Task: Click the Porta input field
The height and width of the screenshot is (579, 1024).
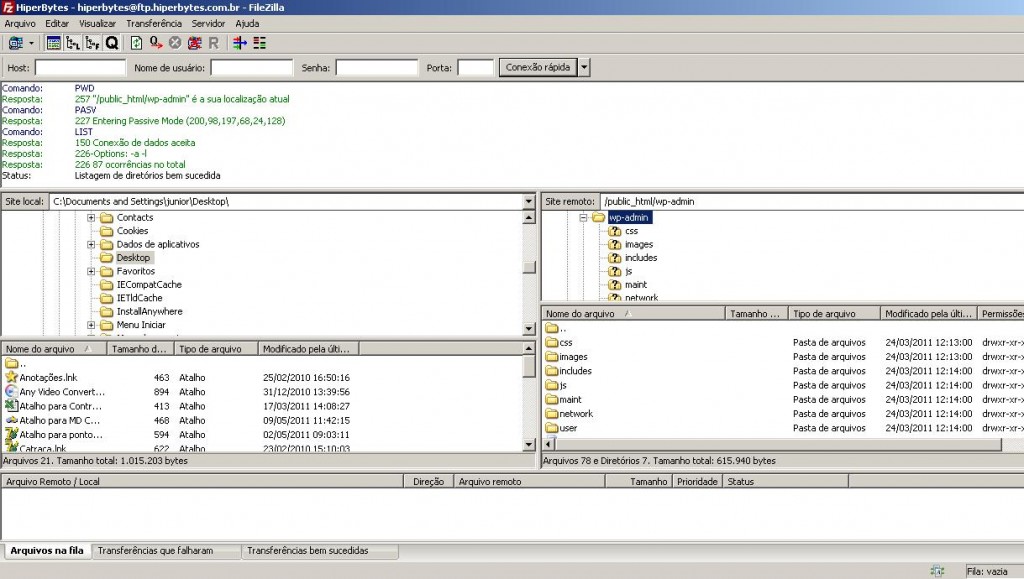Action: (475, 67)
